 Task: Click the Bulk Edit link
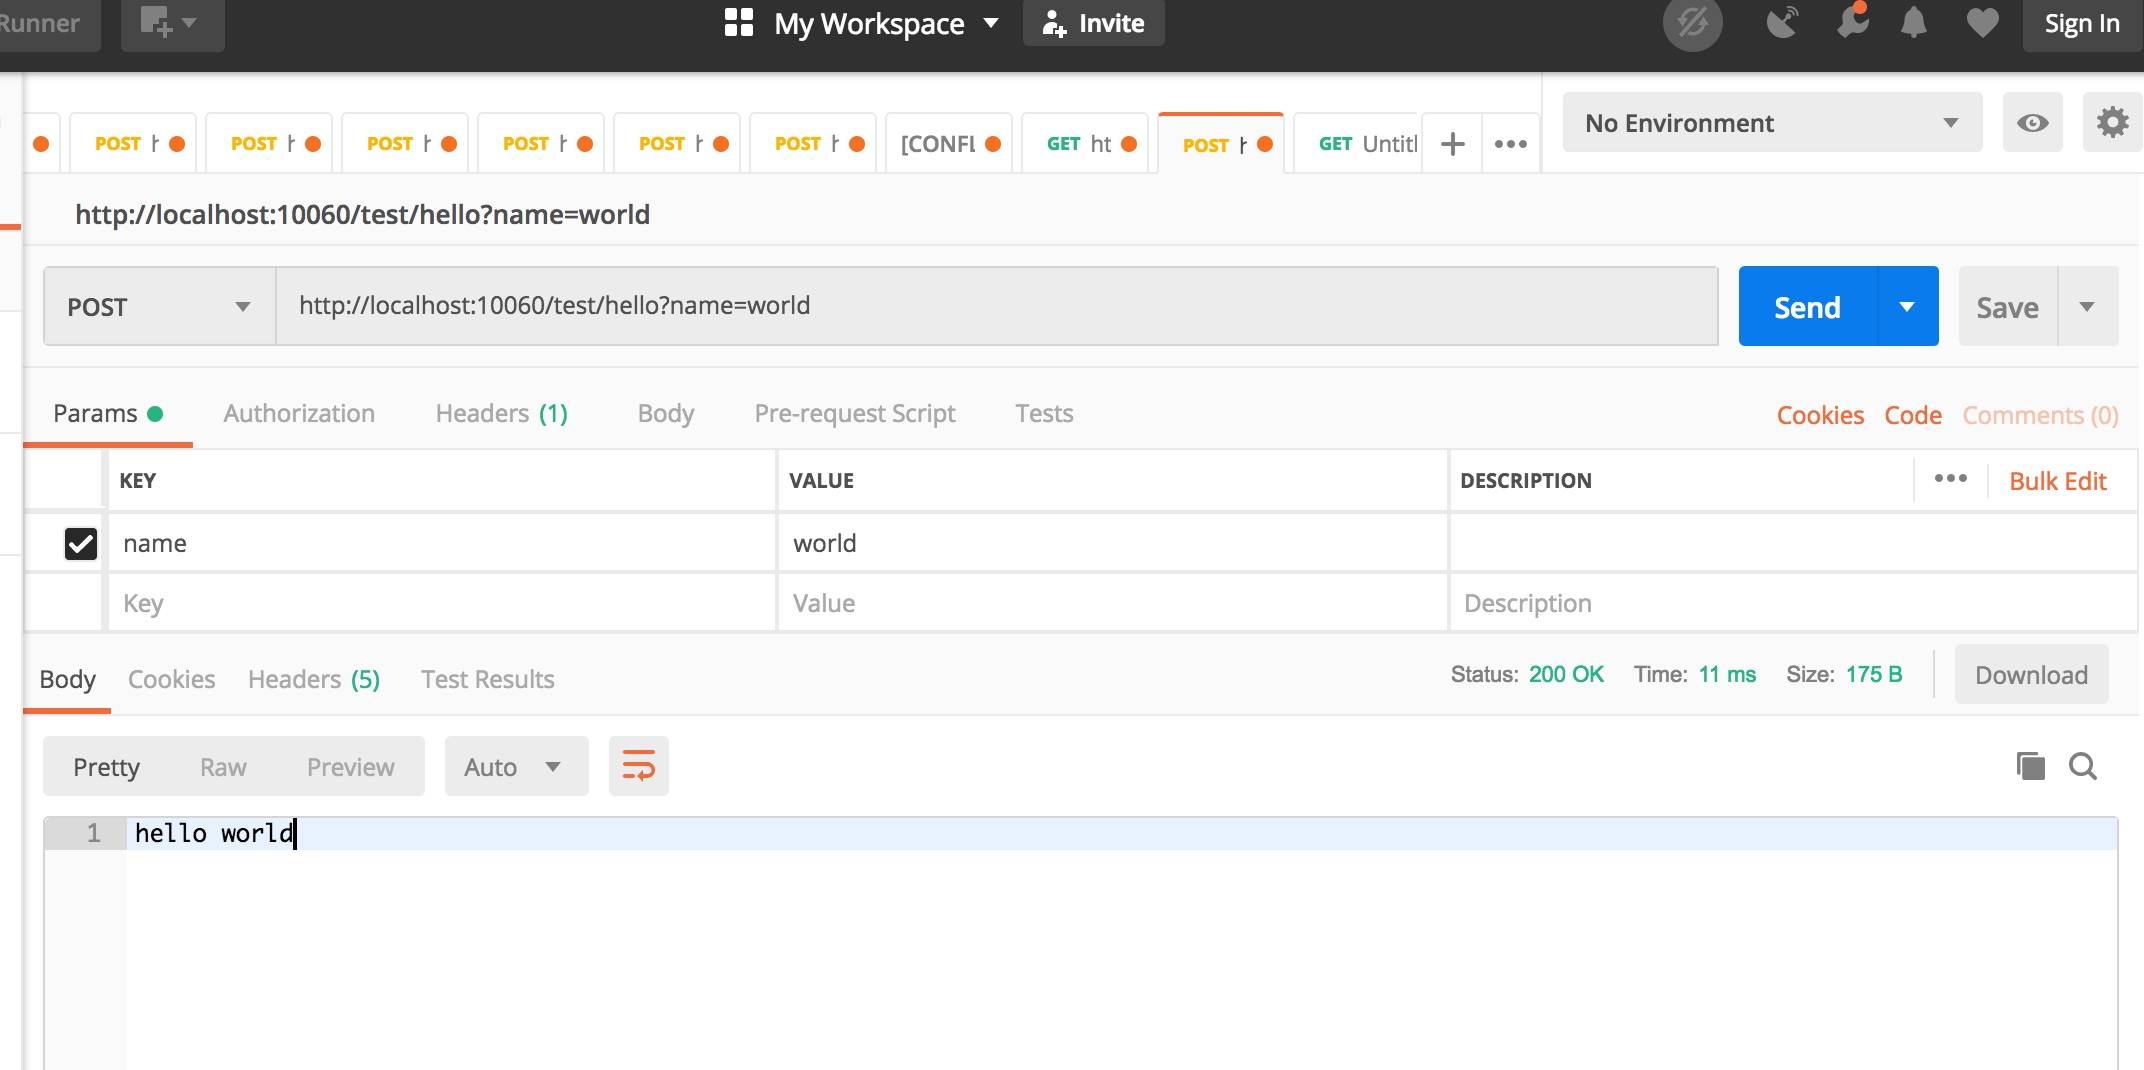[x=2057, y=481]
